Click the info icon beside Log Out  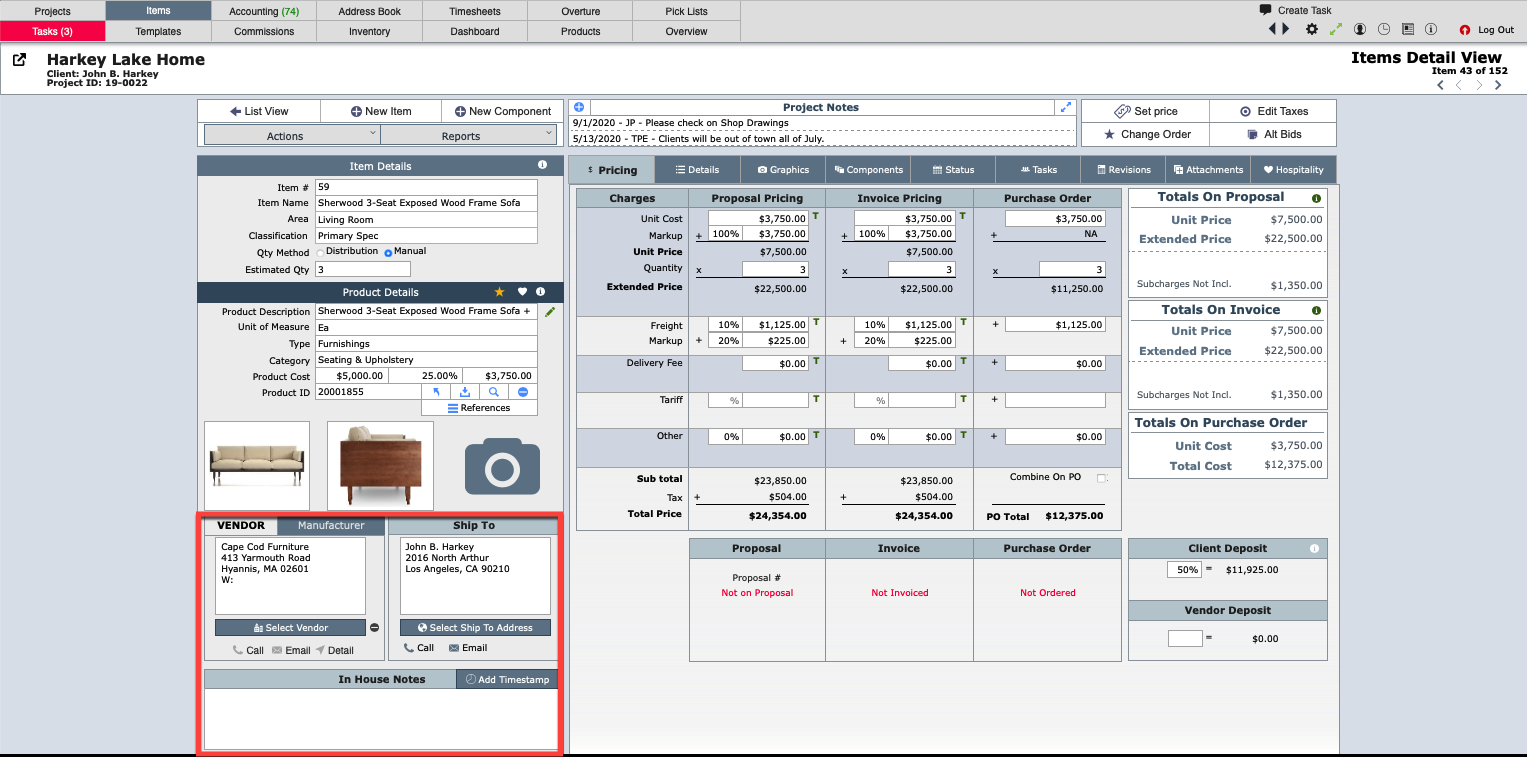pyautogui.click(x=1431, y=30)
